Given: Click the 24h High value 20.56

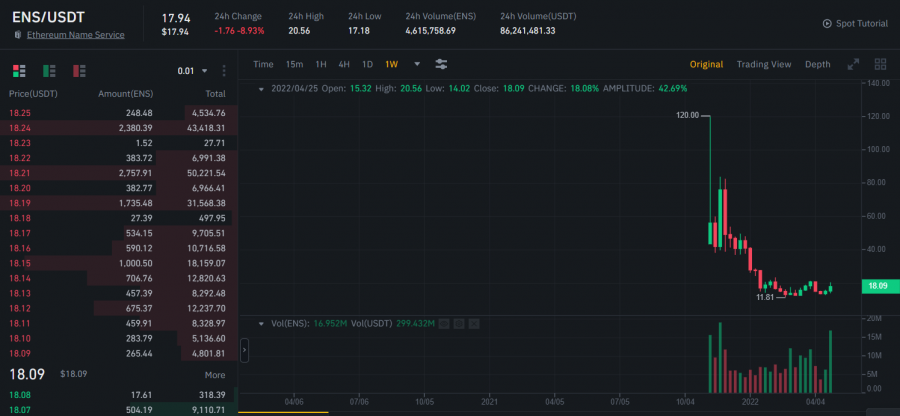Looking at the screenshot, I should [299, 31].
